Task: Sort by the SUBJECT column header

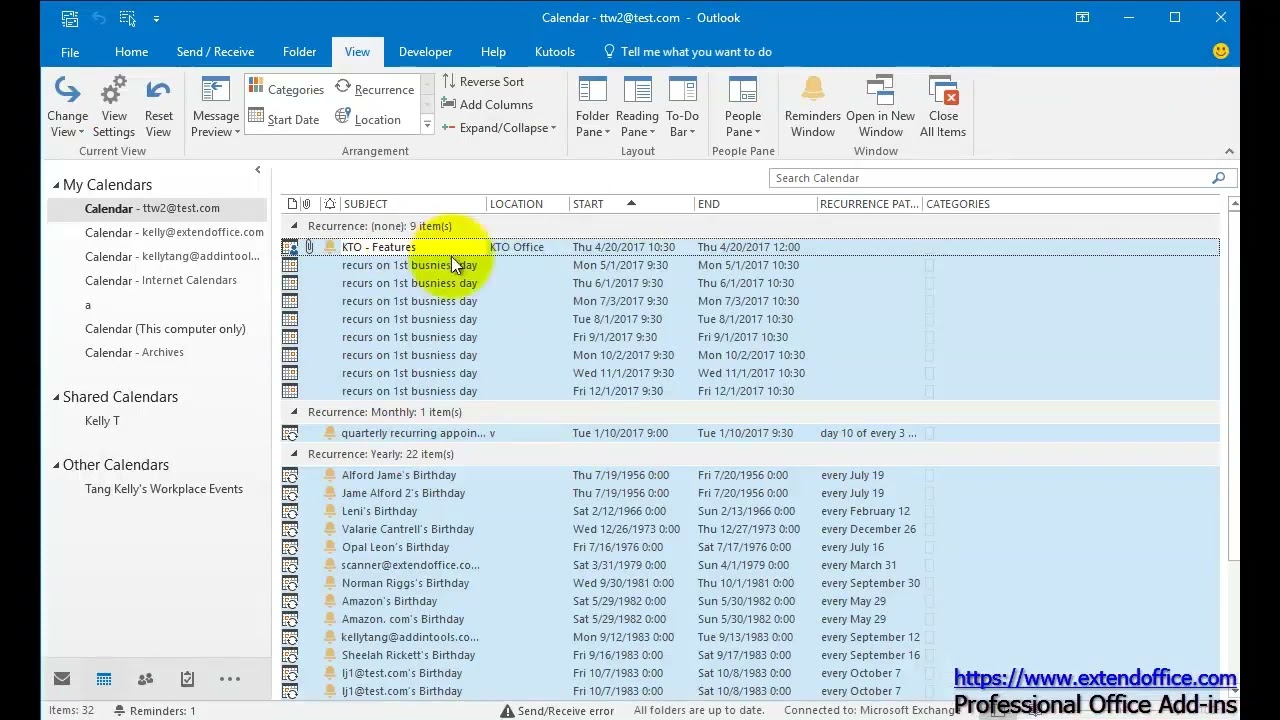Action: (x=413, y=204)
